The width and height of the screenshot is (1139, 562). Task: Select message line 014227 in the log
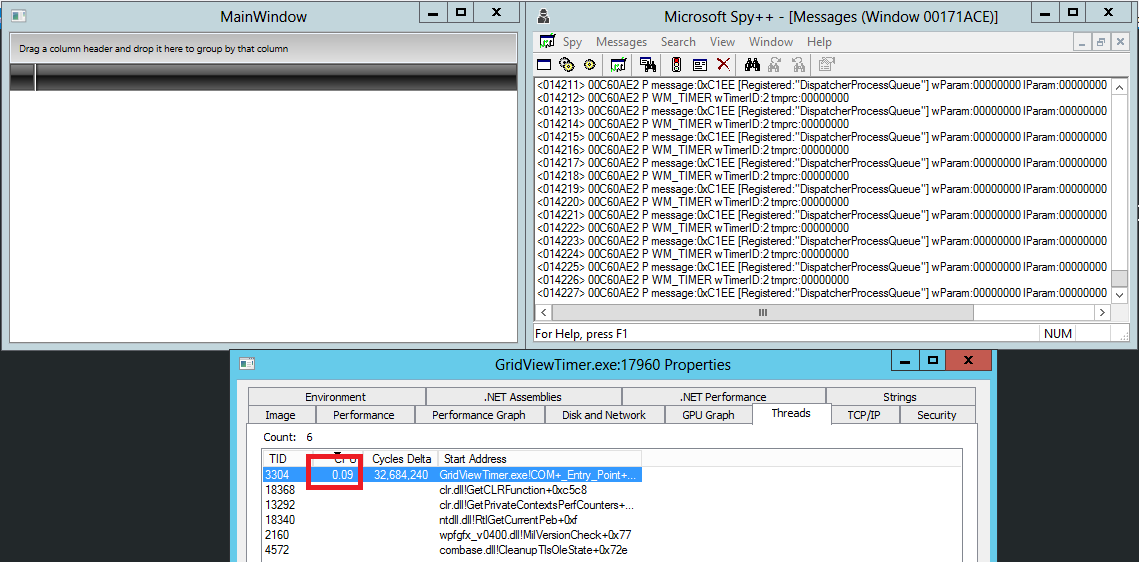click(822, 294)
